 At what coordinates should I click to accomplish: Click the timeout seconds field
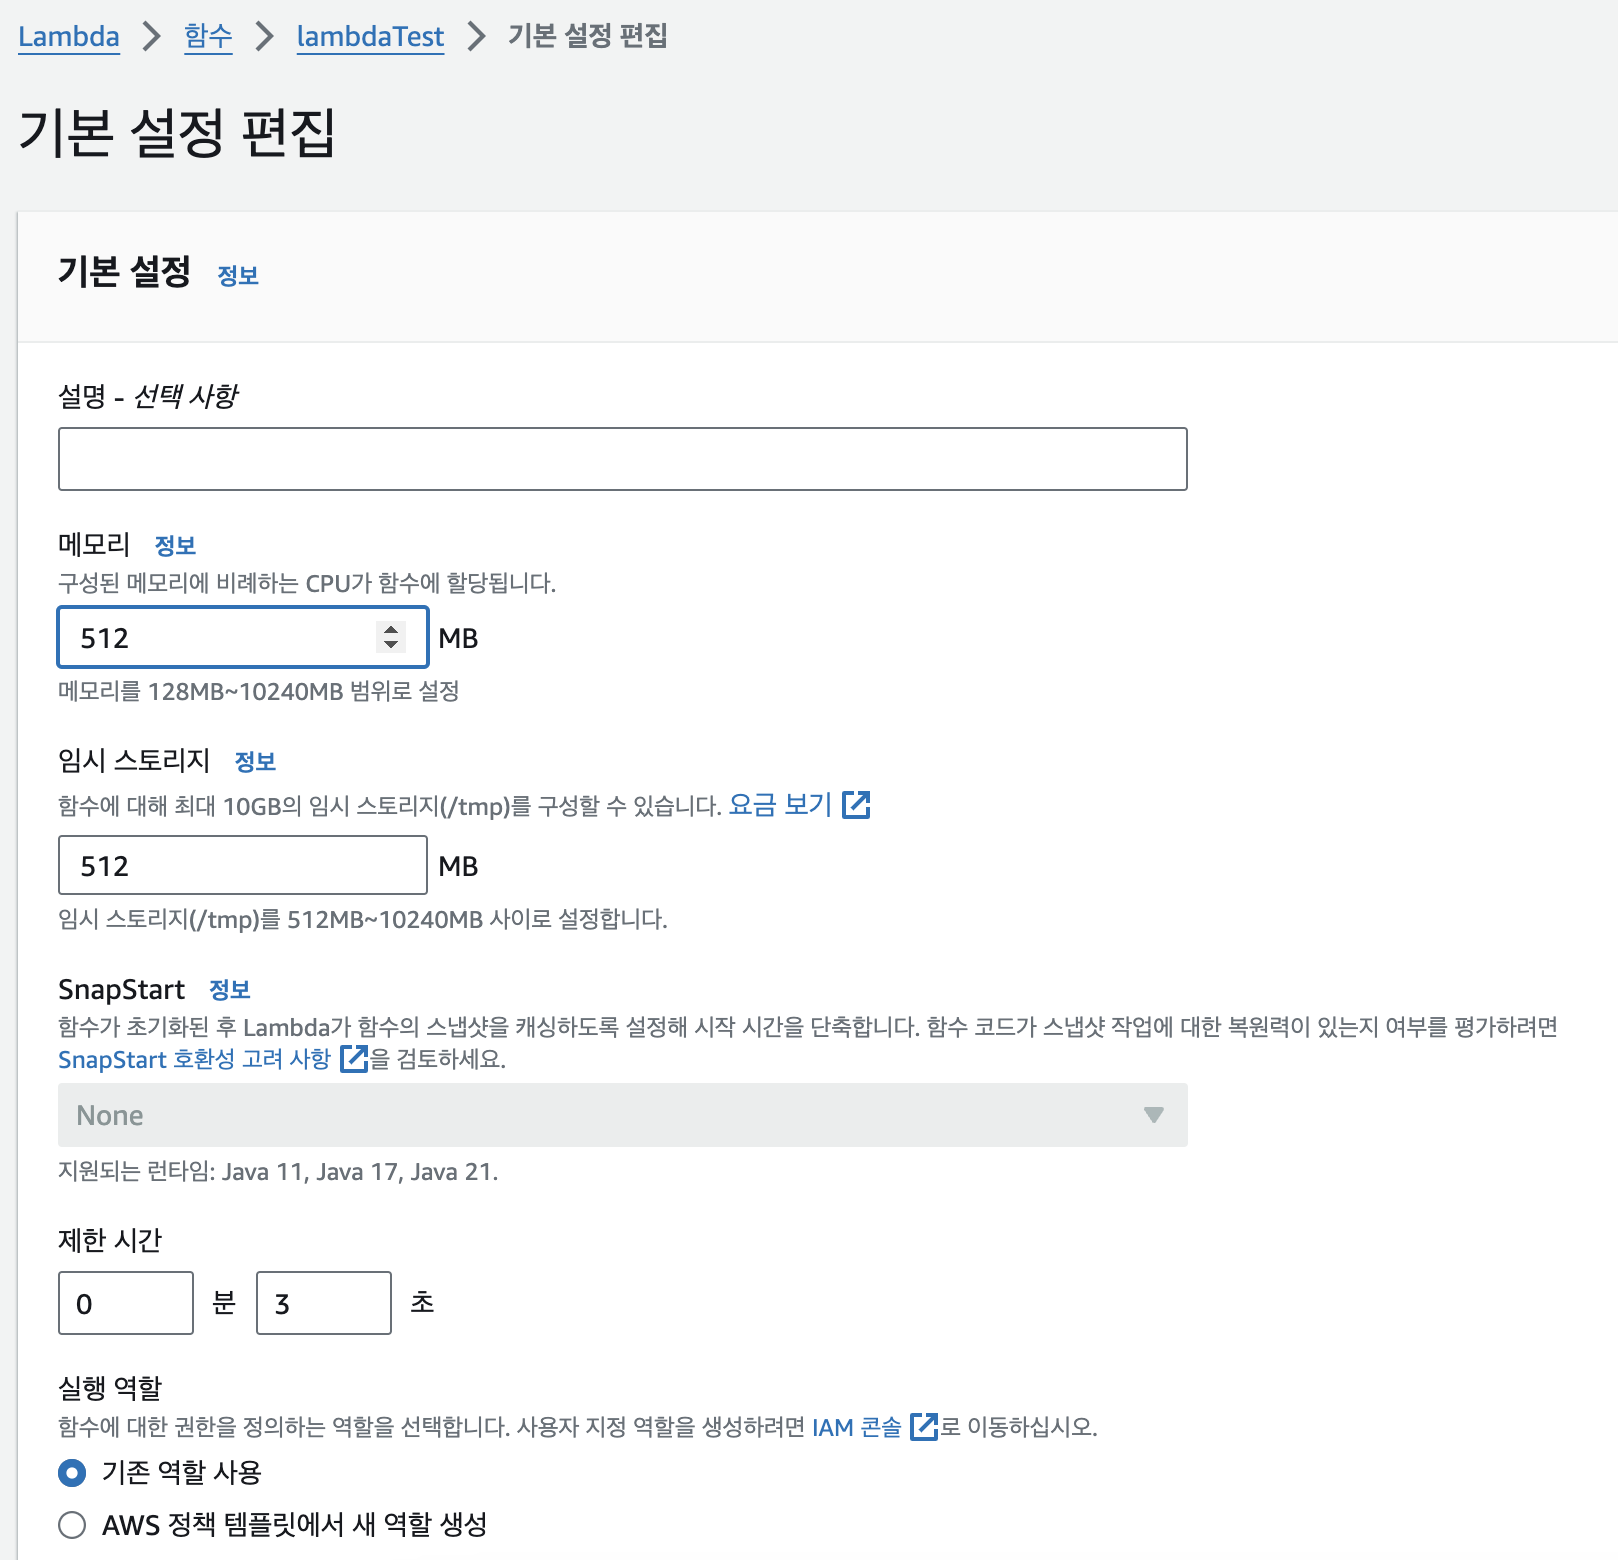324,1303
